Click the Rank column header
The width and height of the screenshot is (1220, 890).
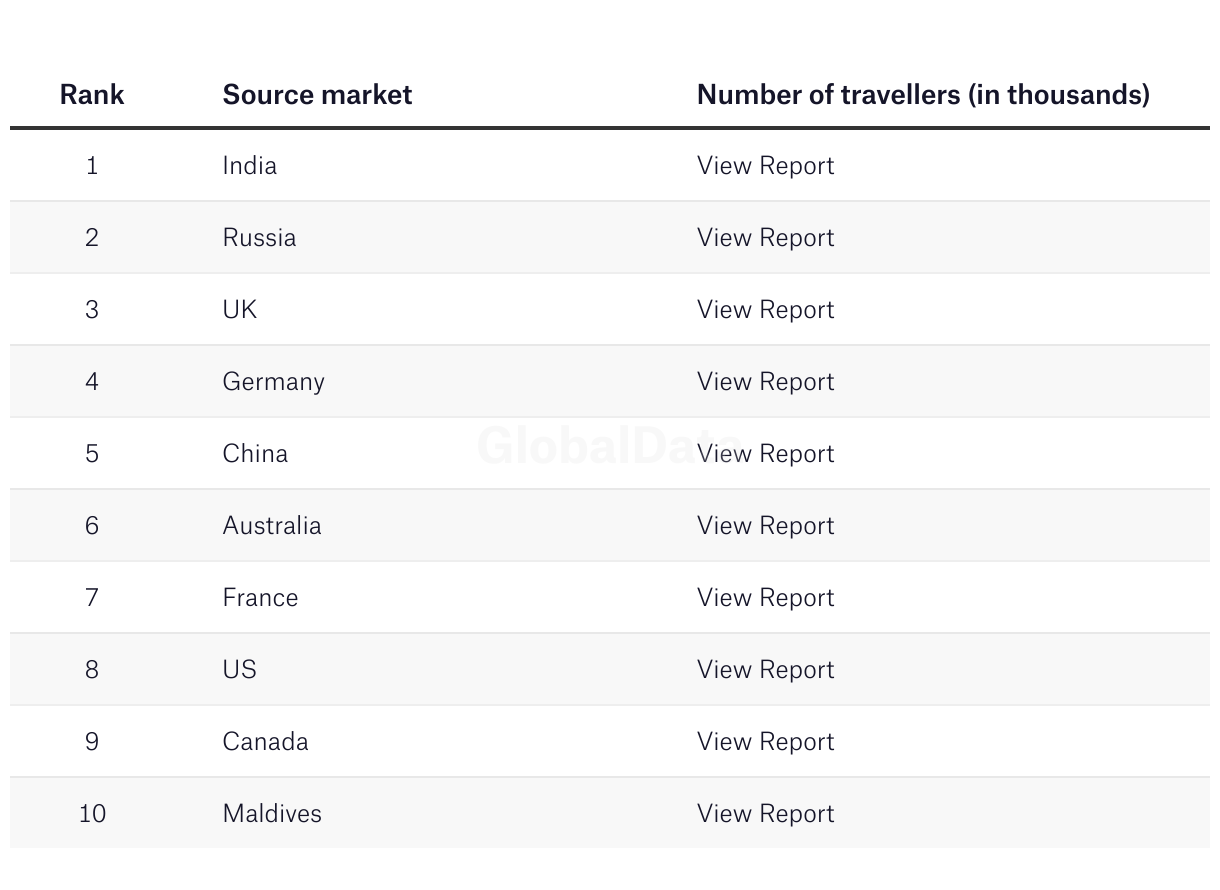(92, 94)
